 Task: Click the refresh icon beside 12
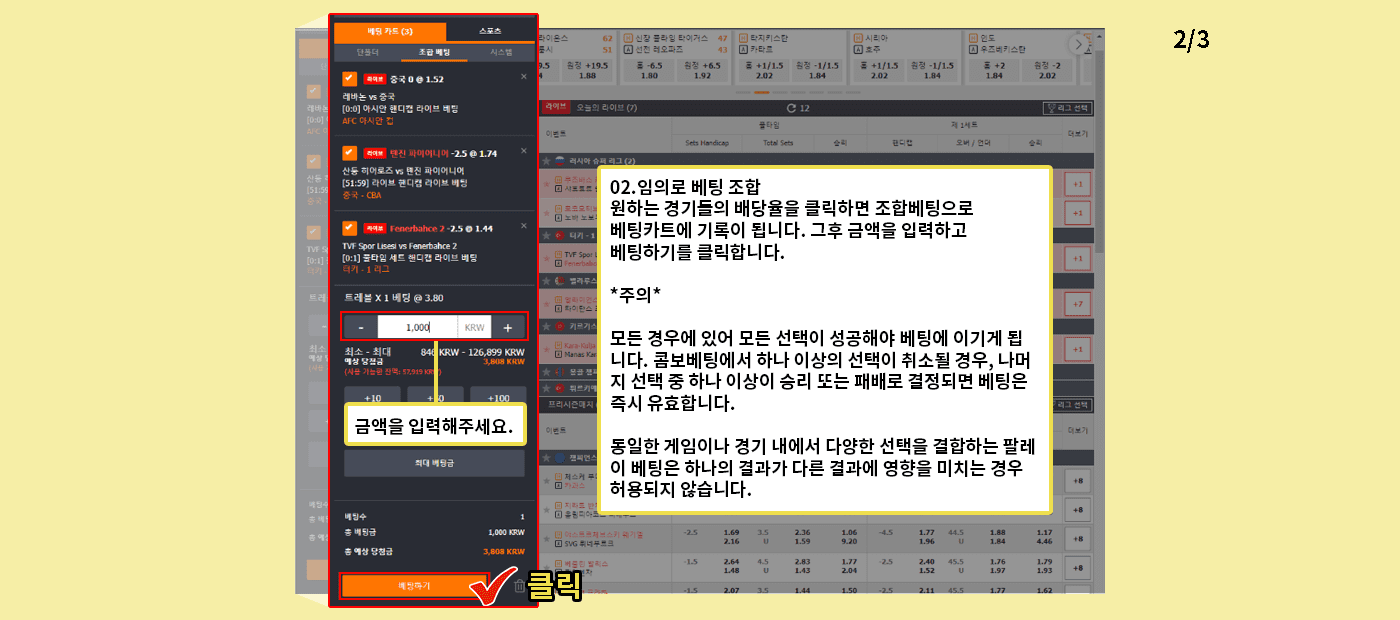(x=792, y=107)
